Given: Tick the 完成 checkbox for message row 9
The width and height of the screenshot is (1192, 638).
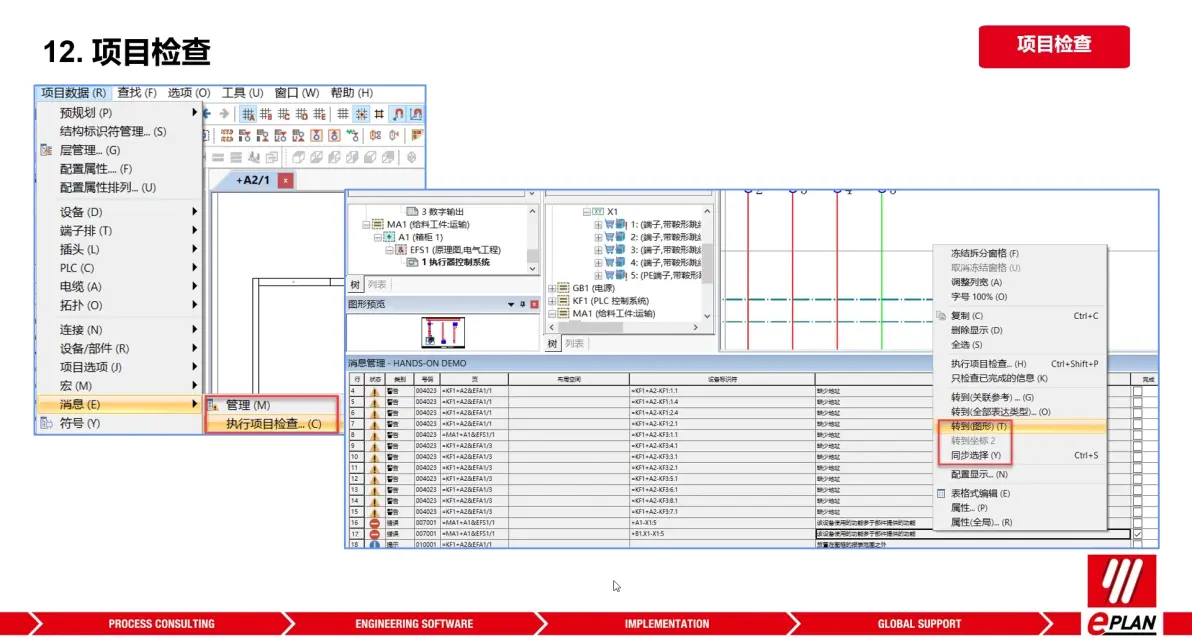Looking at the screenshot, I should [x=1137, y=446].
